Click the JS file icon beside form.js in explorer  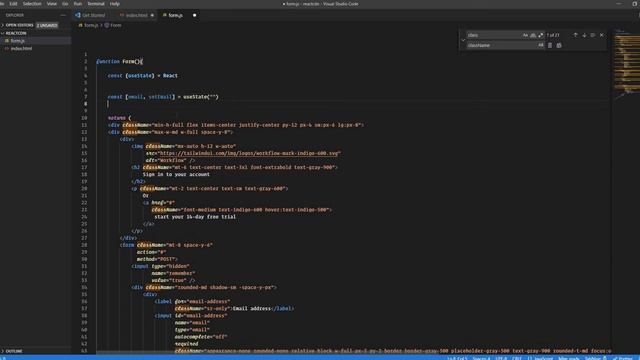[x=7, y=41]
